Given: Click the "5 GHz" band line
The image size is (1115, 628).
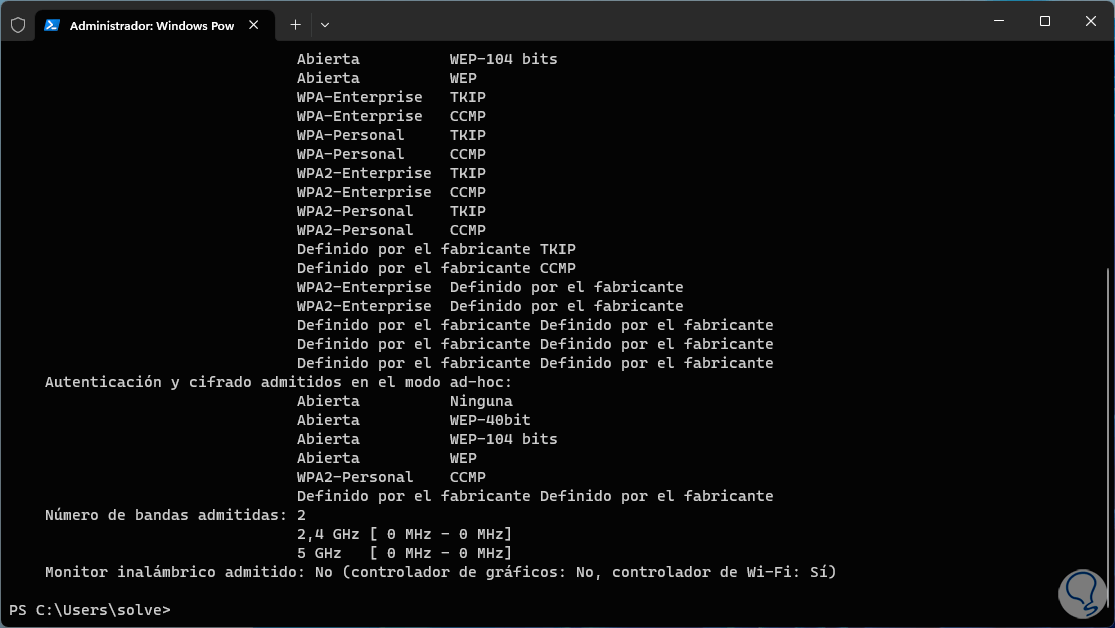Looking at the screenshot, I should click(404, 553).
